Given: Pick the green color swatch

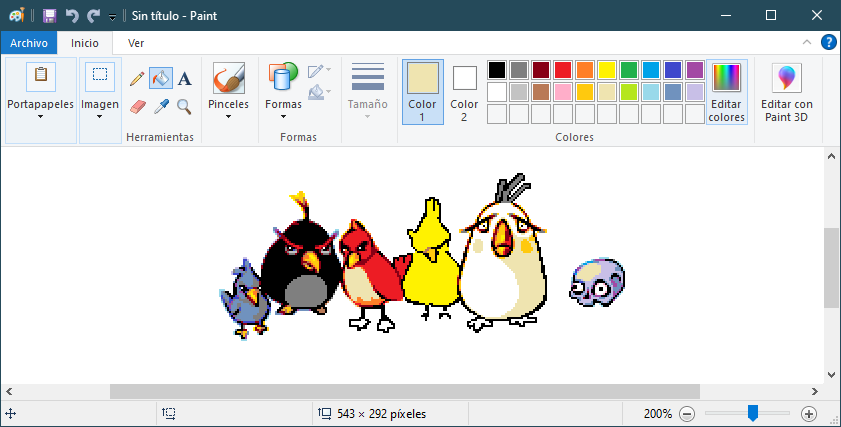Looking at the screenshot, I should [x=629, y=70].
